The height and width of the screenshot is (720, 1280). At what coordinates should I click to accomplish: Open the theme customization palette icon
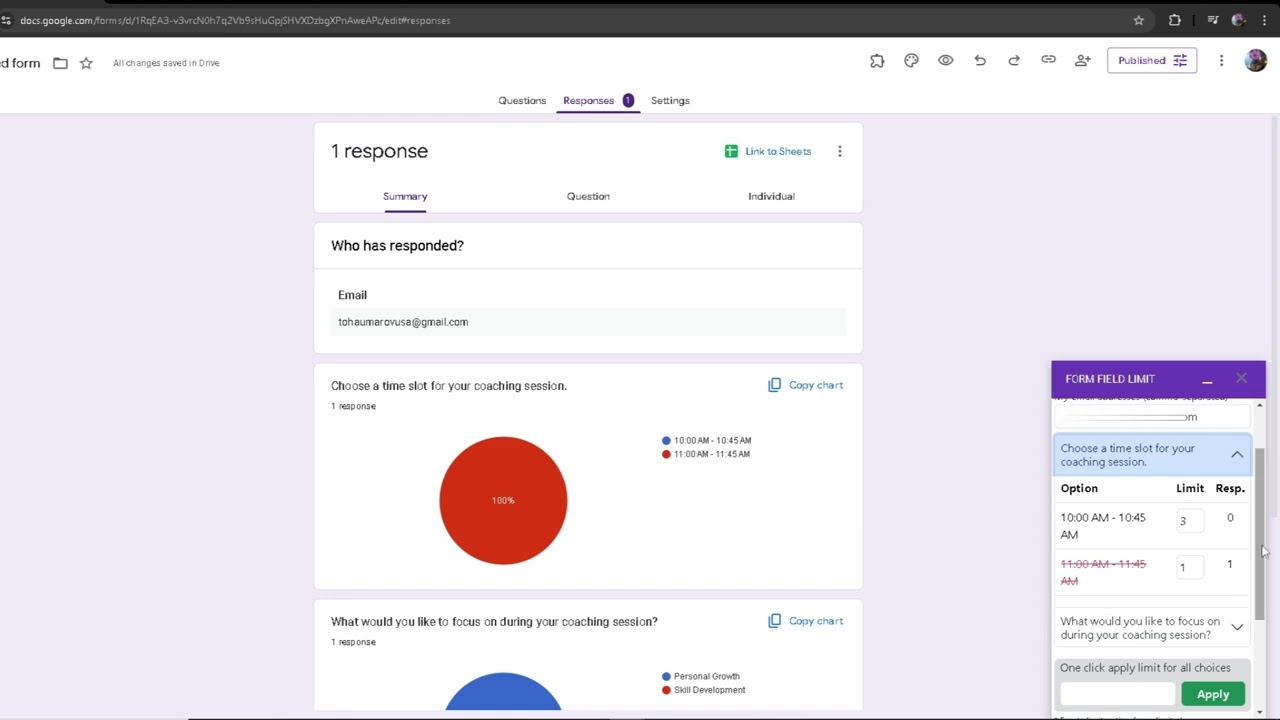(x=911, y=61)
